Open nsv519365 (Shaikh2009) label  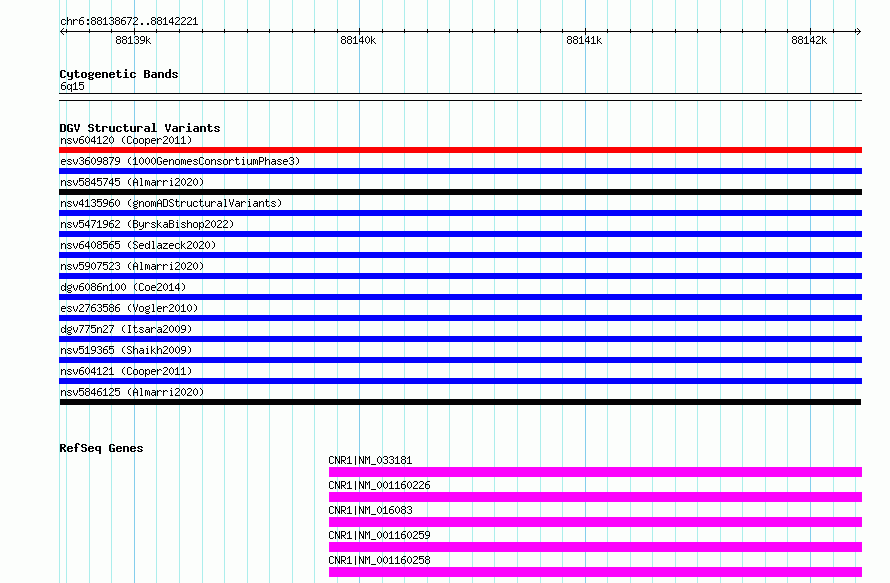pyautogui.click(x=126, y=350)
